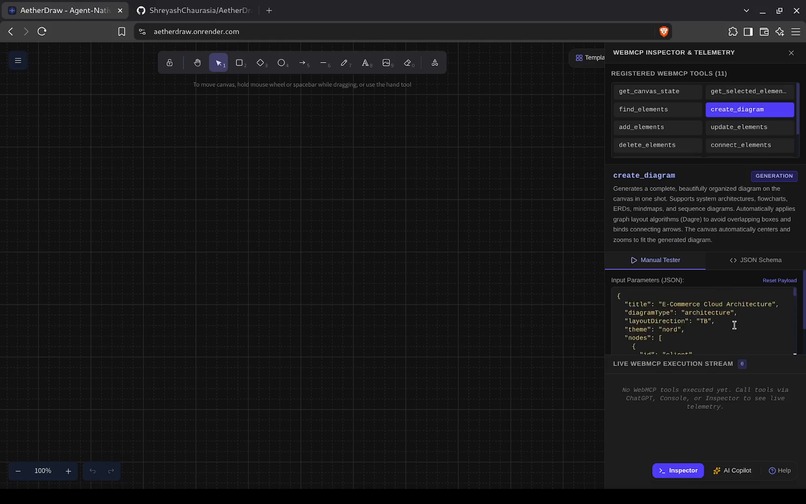Screen dimensions: 806x504
Task: Go back in browser history
Action: click(10, 31)
